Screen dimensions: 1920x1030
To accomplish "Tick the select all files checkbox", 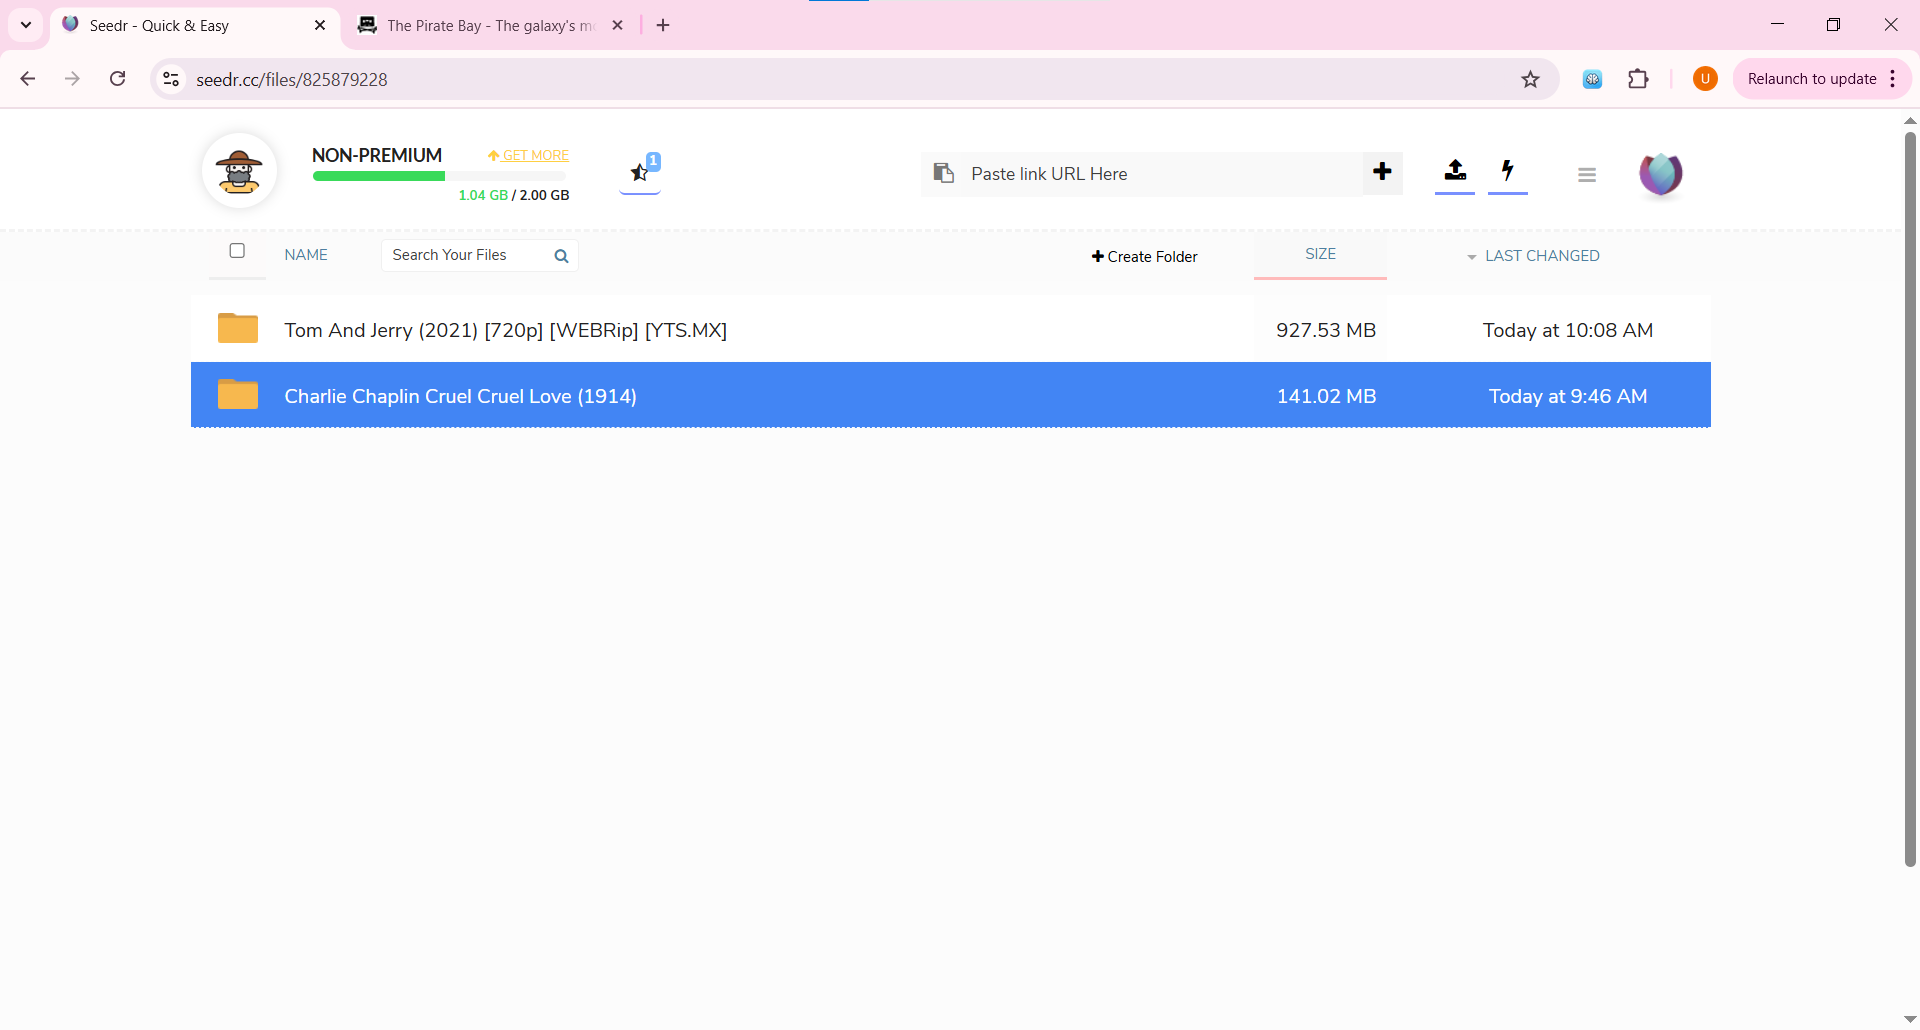I will (x=237, y=251).
